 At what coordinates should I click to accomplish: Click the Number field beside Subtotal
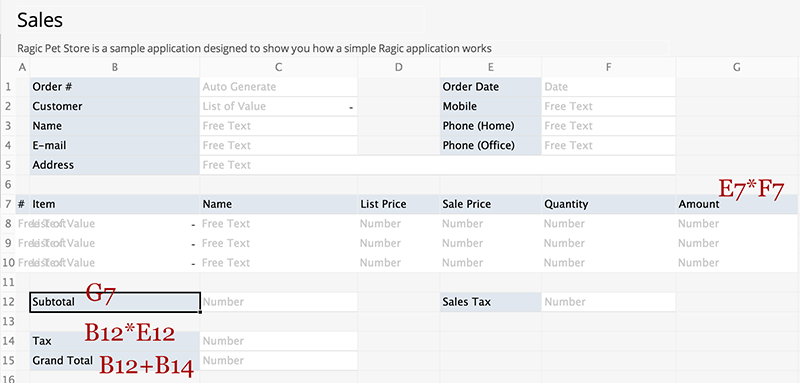(x=279, y=302)
